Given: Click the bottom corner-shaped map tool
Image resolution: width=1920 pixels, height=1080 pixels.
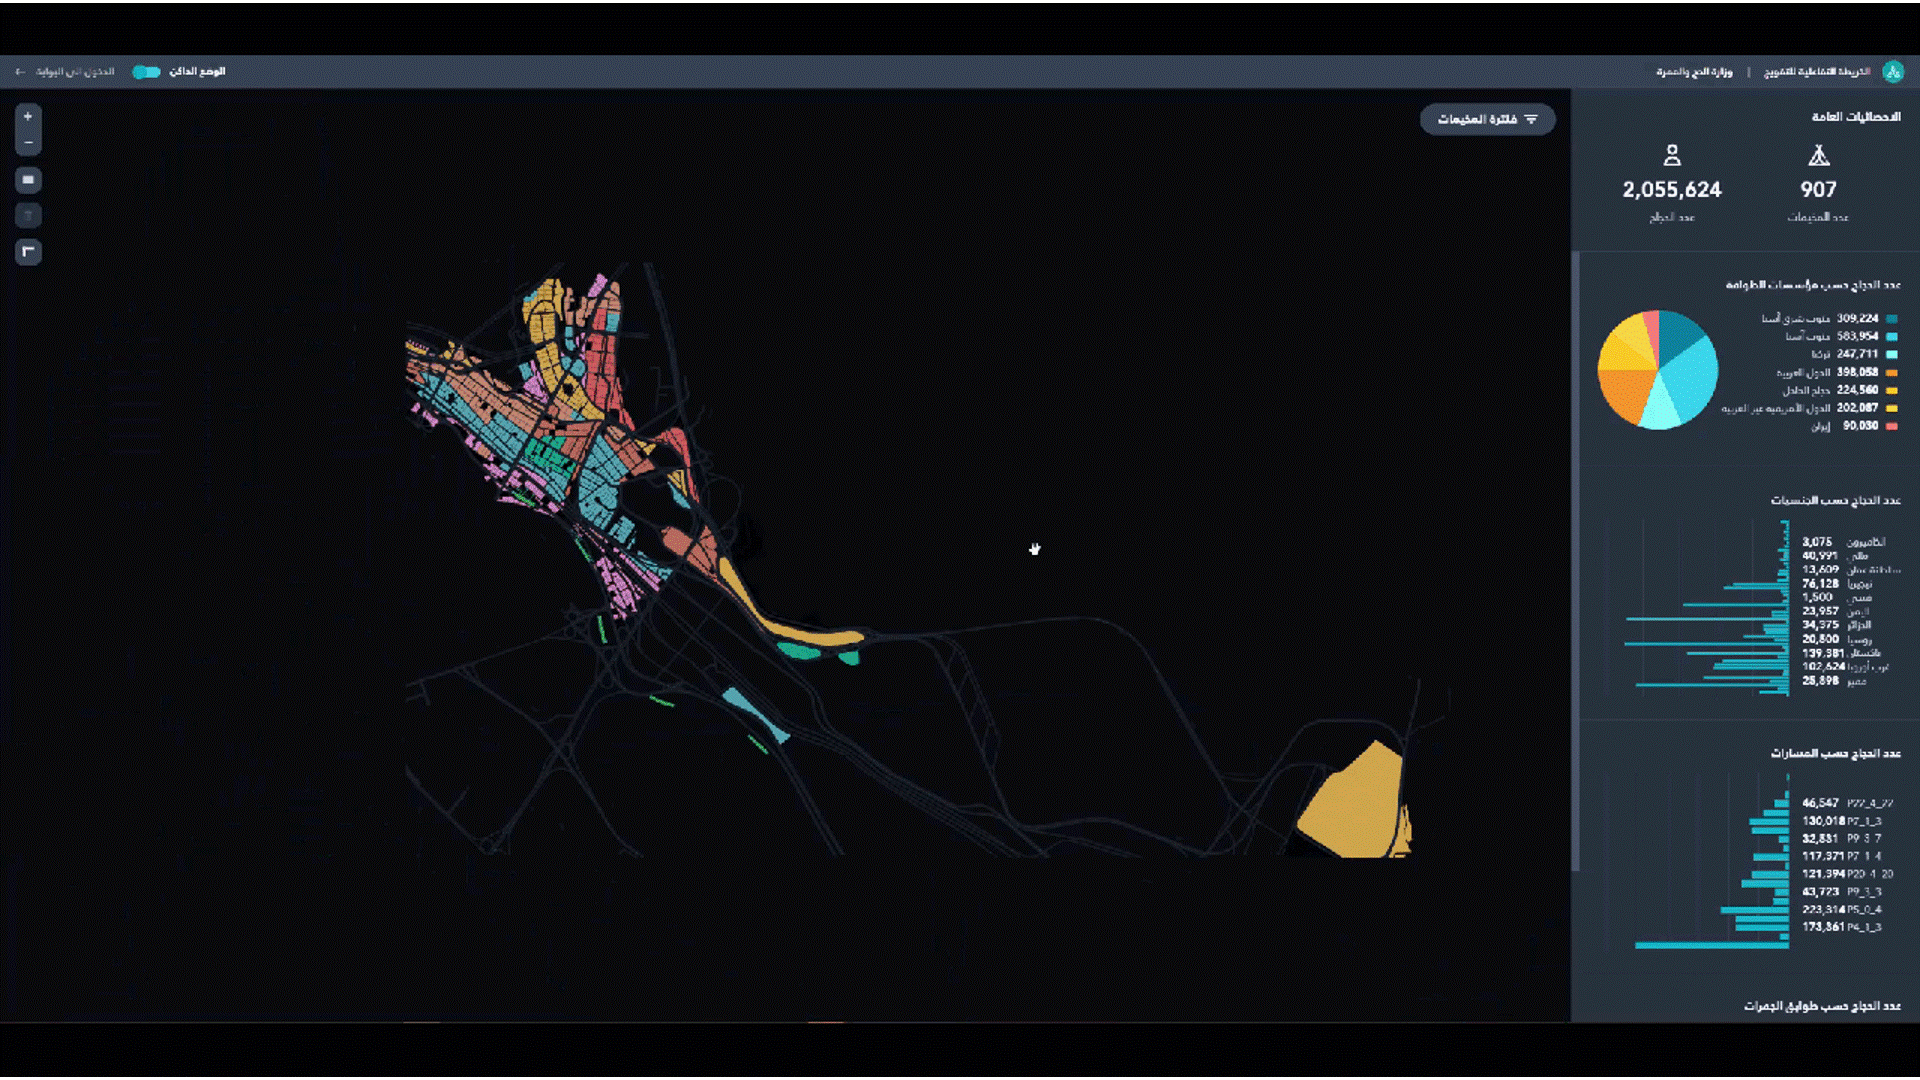Looking at the screenshot, I should pos(28,251).
